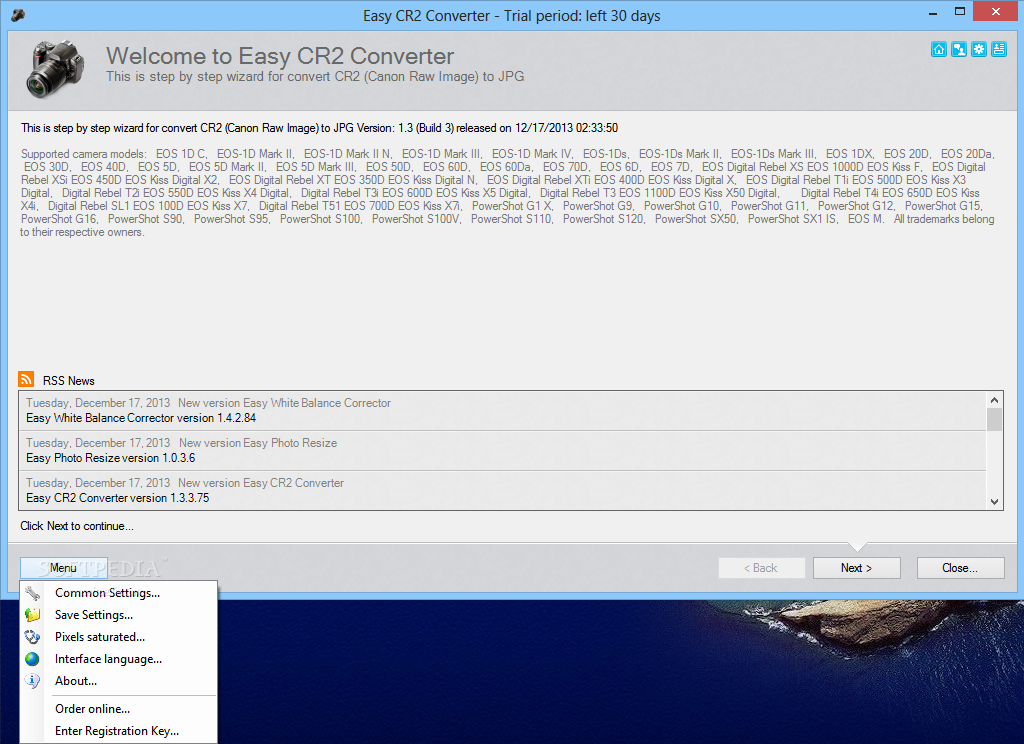Open settings via the gear icon
This screenshot has height=744, width=1024.
click(979, 50)
